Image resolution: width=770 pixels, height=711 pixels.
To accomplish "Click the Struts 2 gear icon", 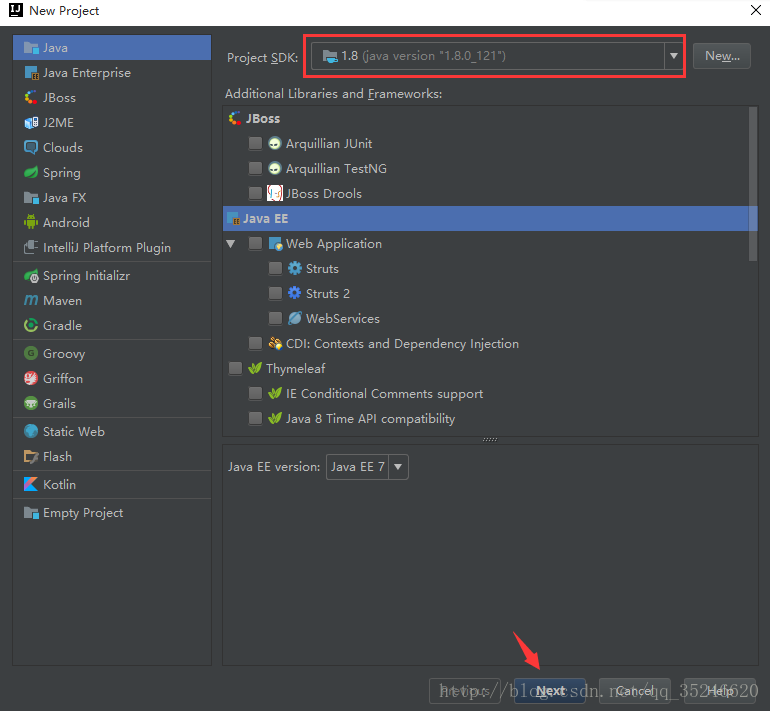I will coord(295,293).
